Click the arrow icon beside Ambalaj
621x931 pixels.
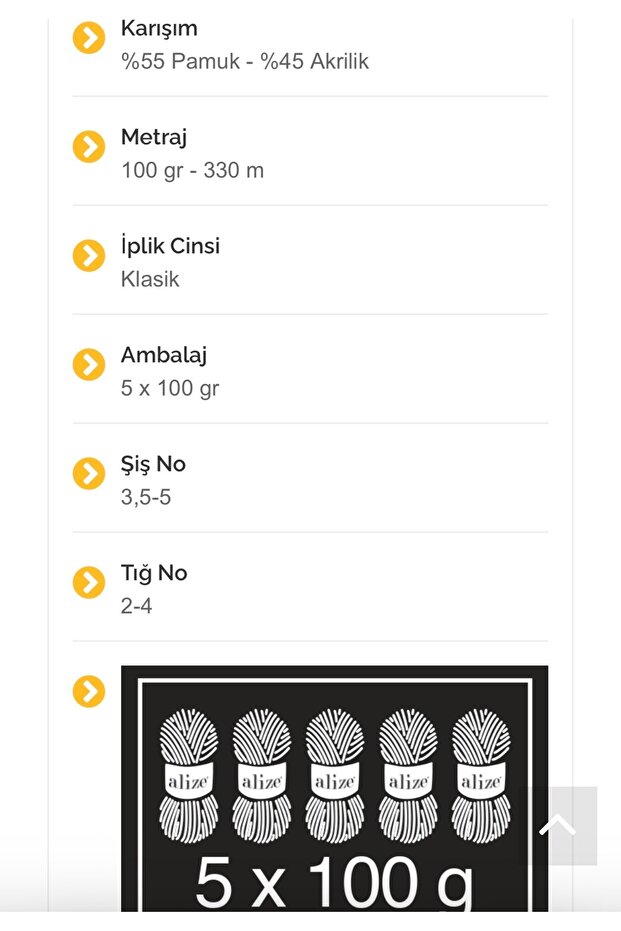tap(89, 365)
